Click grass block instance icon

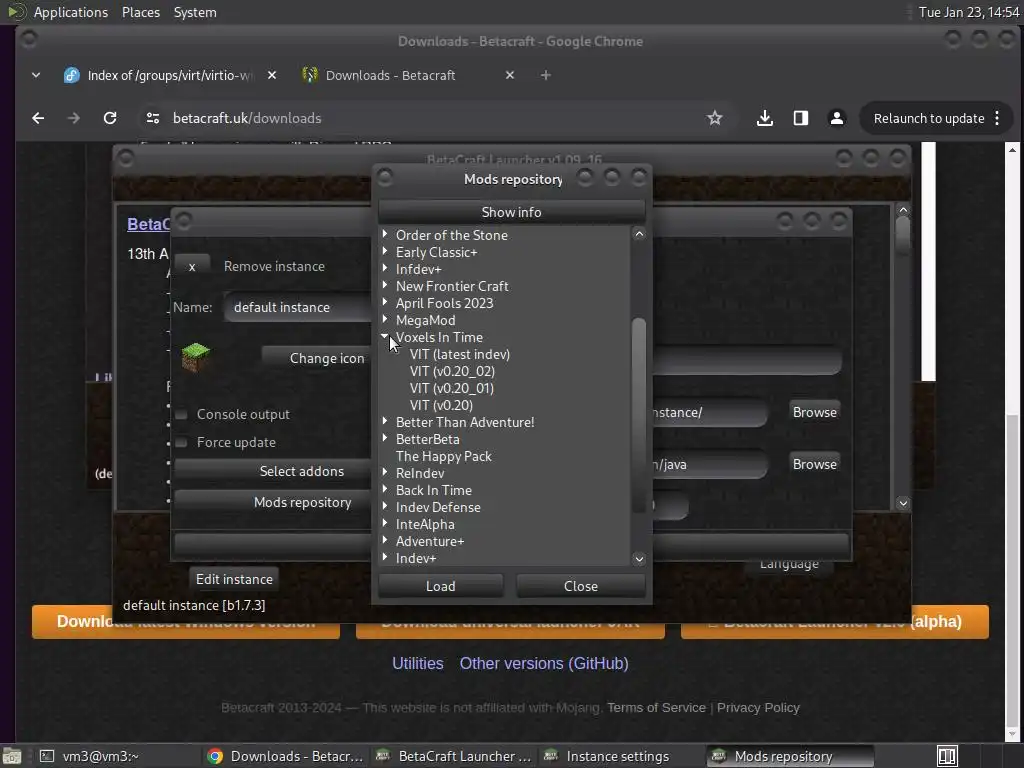click(195, 357)
